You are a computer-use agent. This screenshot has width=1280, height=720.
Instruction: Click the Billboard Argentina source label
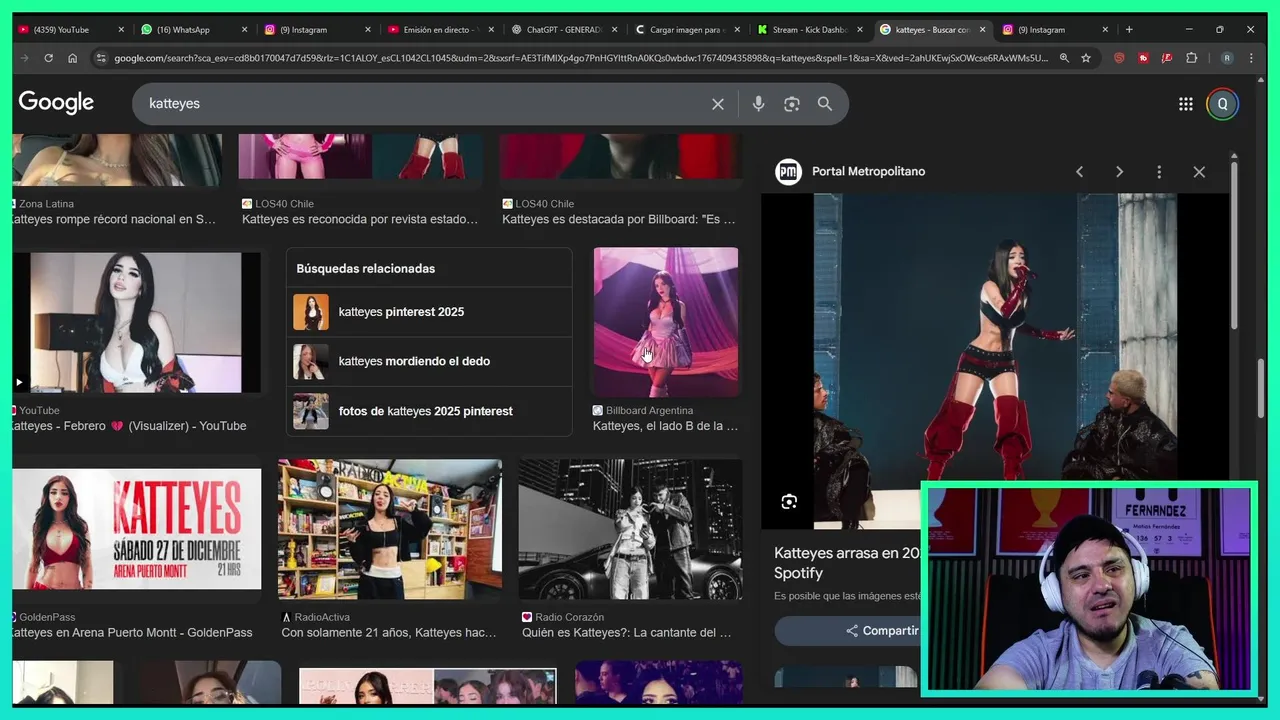click(649, 411)
